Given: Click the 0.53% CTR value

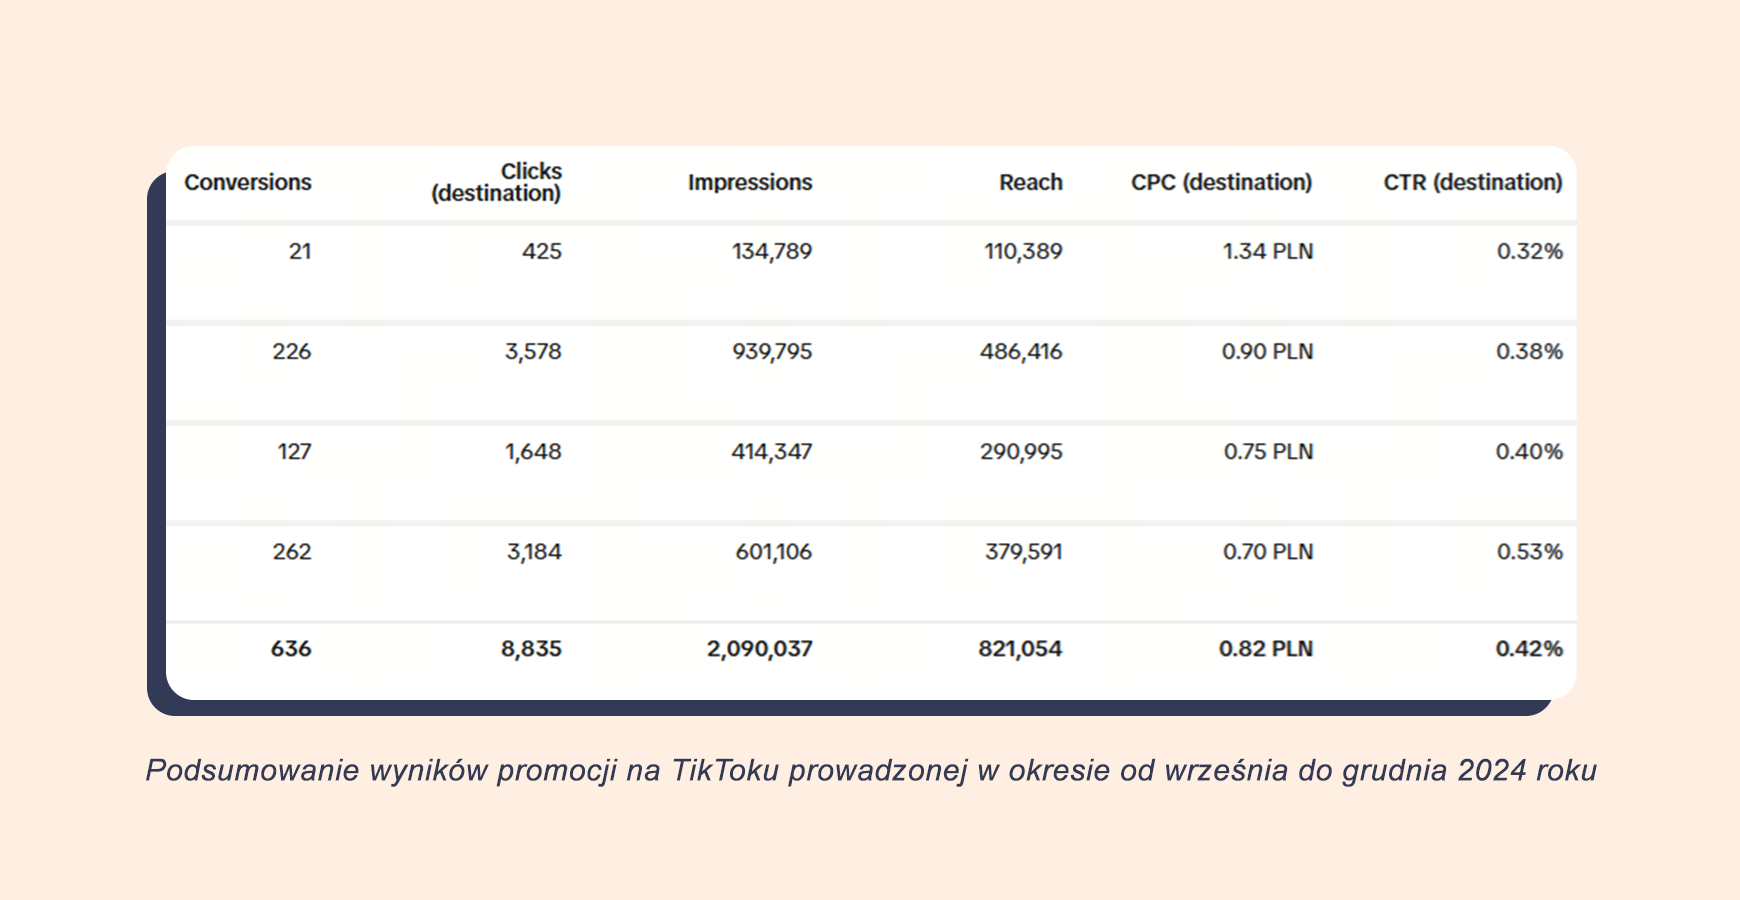Looking at the screenshot, I should 1529,552.
